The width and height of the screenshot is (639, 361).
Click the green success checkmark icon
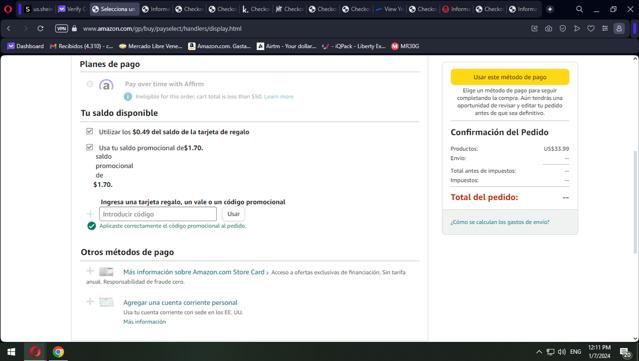click(x=92, y=226)
